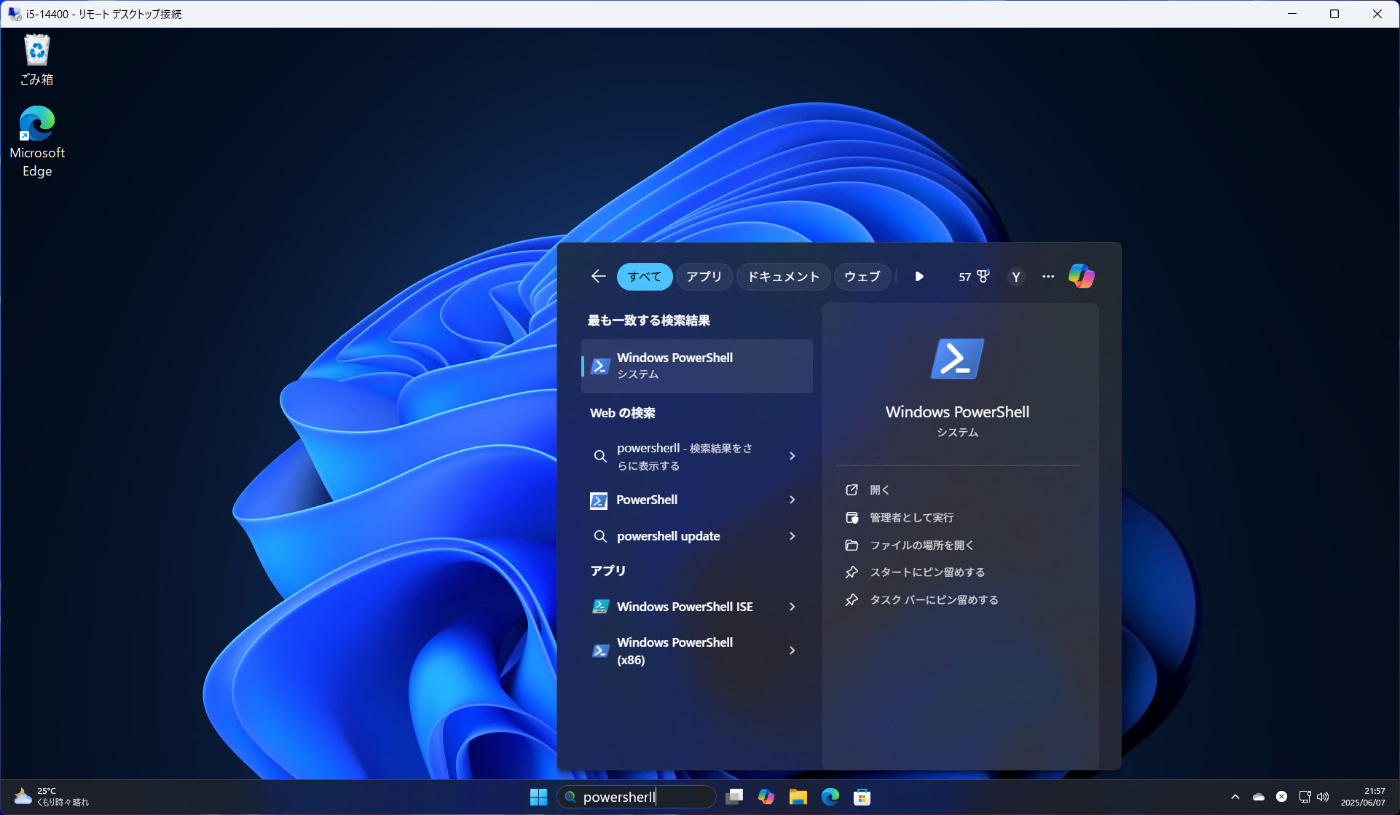Expand the Windows PowerShell ISE chevron
This screenshot has width=1400, height=815.
792,607
